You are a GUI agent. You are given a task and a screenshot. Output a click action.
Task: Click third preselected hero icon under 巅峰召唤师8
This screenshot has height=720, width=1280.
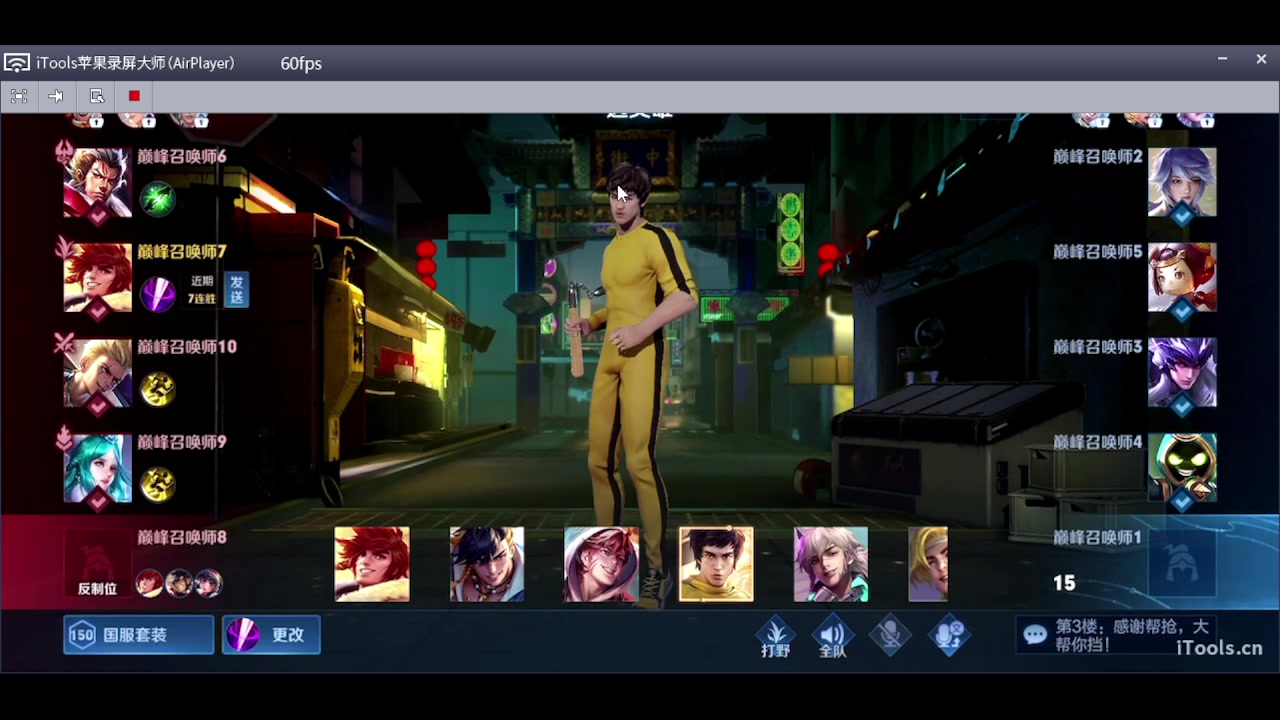click(208, 582)
